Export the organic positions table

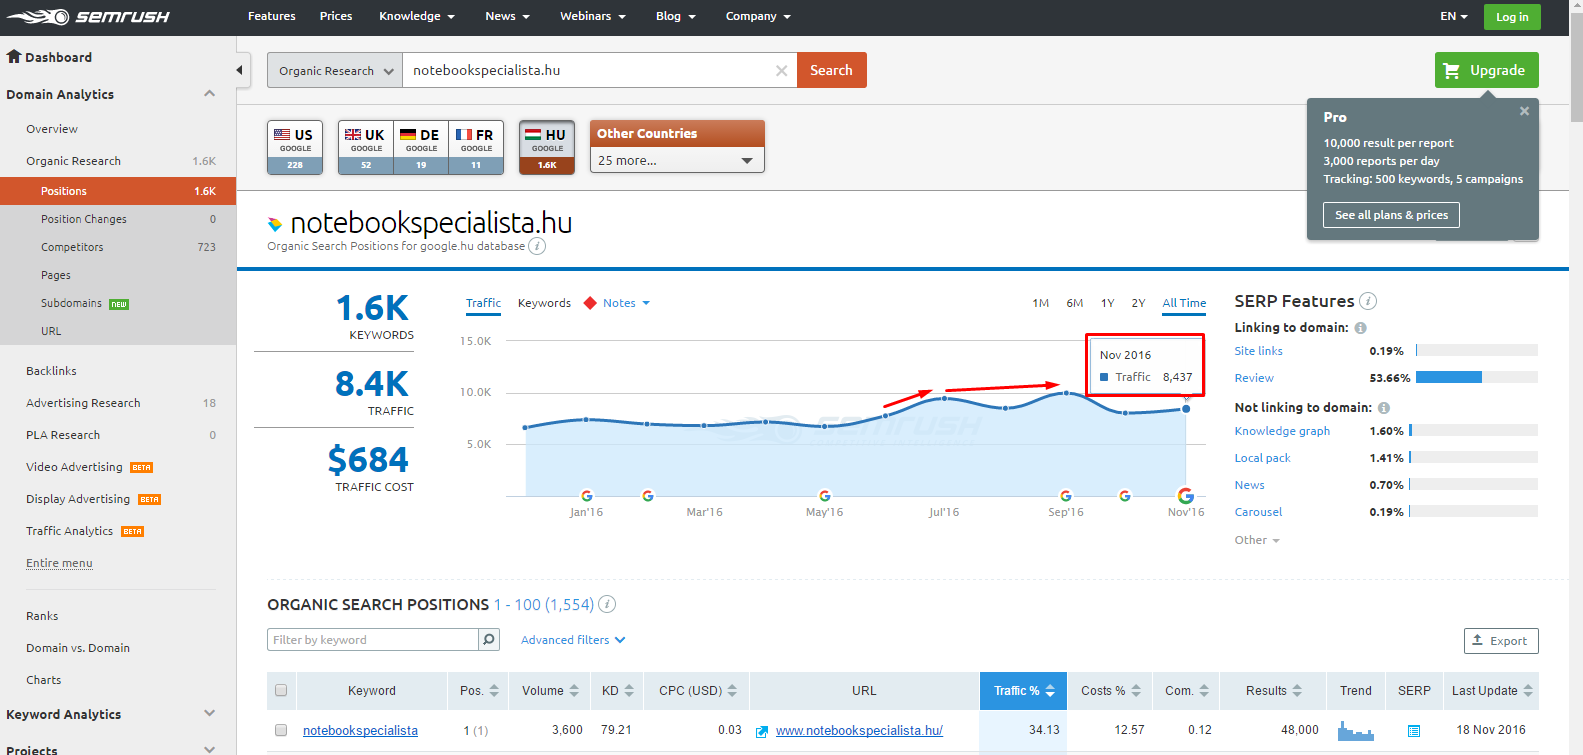point(1501,641)
